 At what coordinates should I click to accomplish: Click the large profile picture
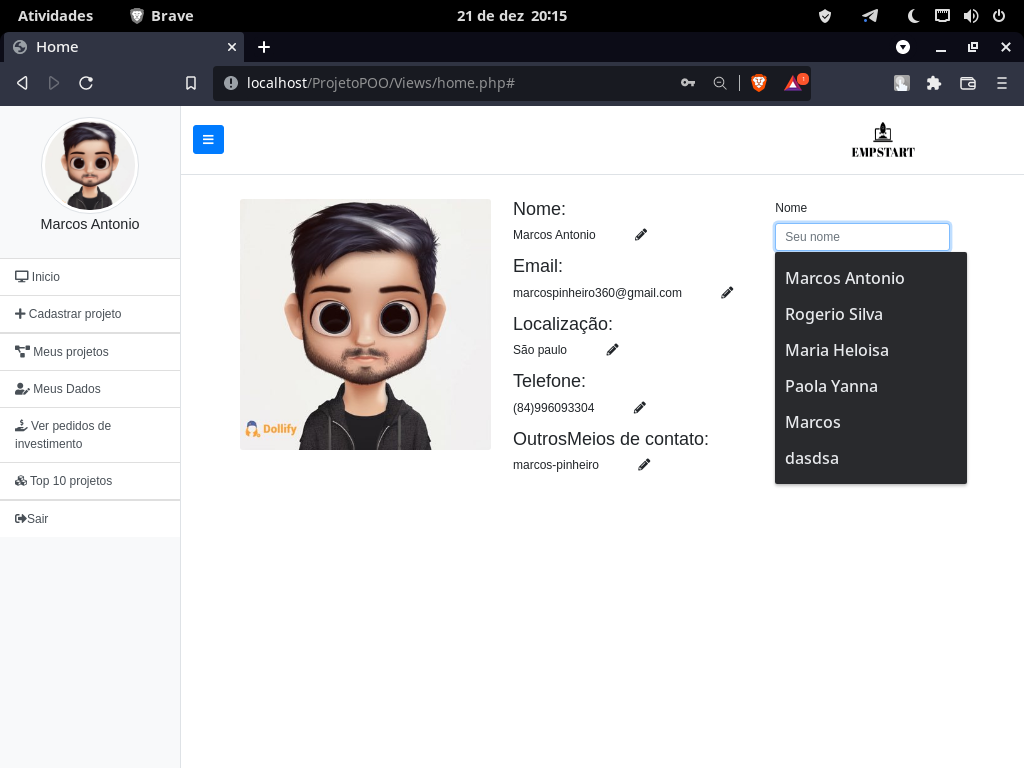[365, 325]
